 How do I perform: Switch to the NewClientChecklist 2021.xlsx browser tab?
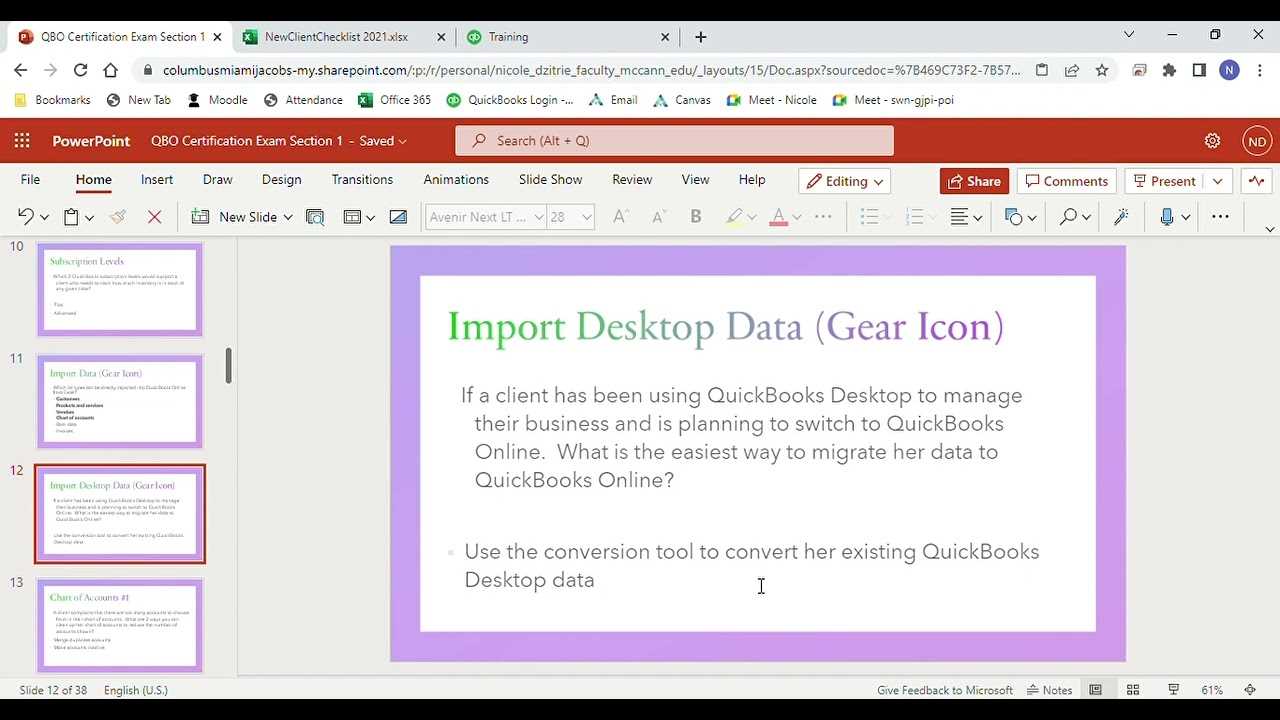click(336, 37)
